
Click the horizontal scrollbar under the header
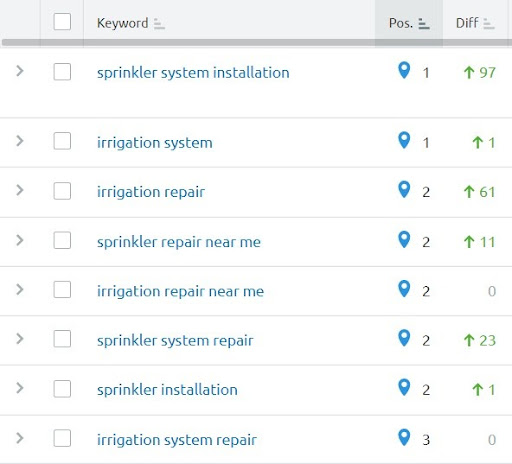[257, 43]
